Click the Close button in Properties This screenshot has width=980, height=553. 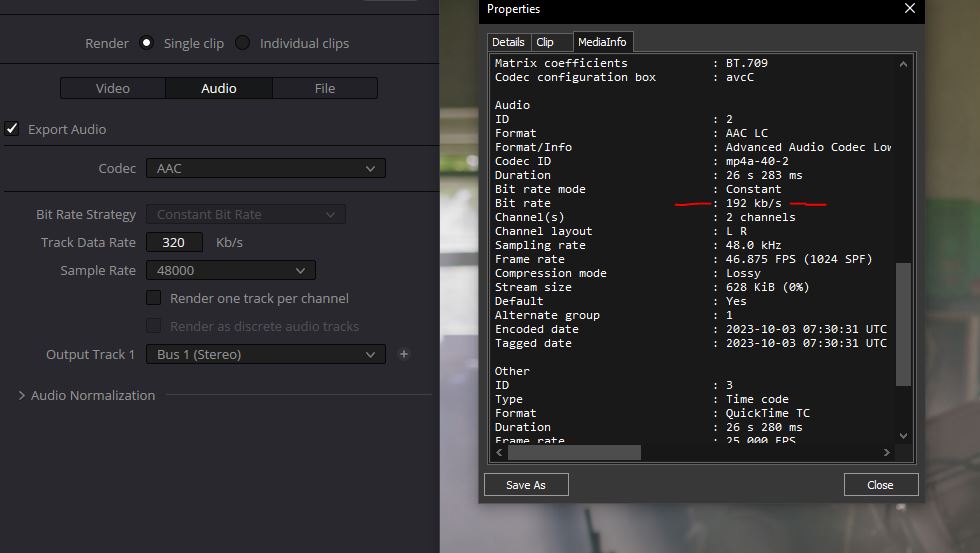(x=880, y=485)
